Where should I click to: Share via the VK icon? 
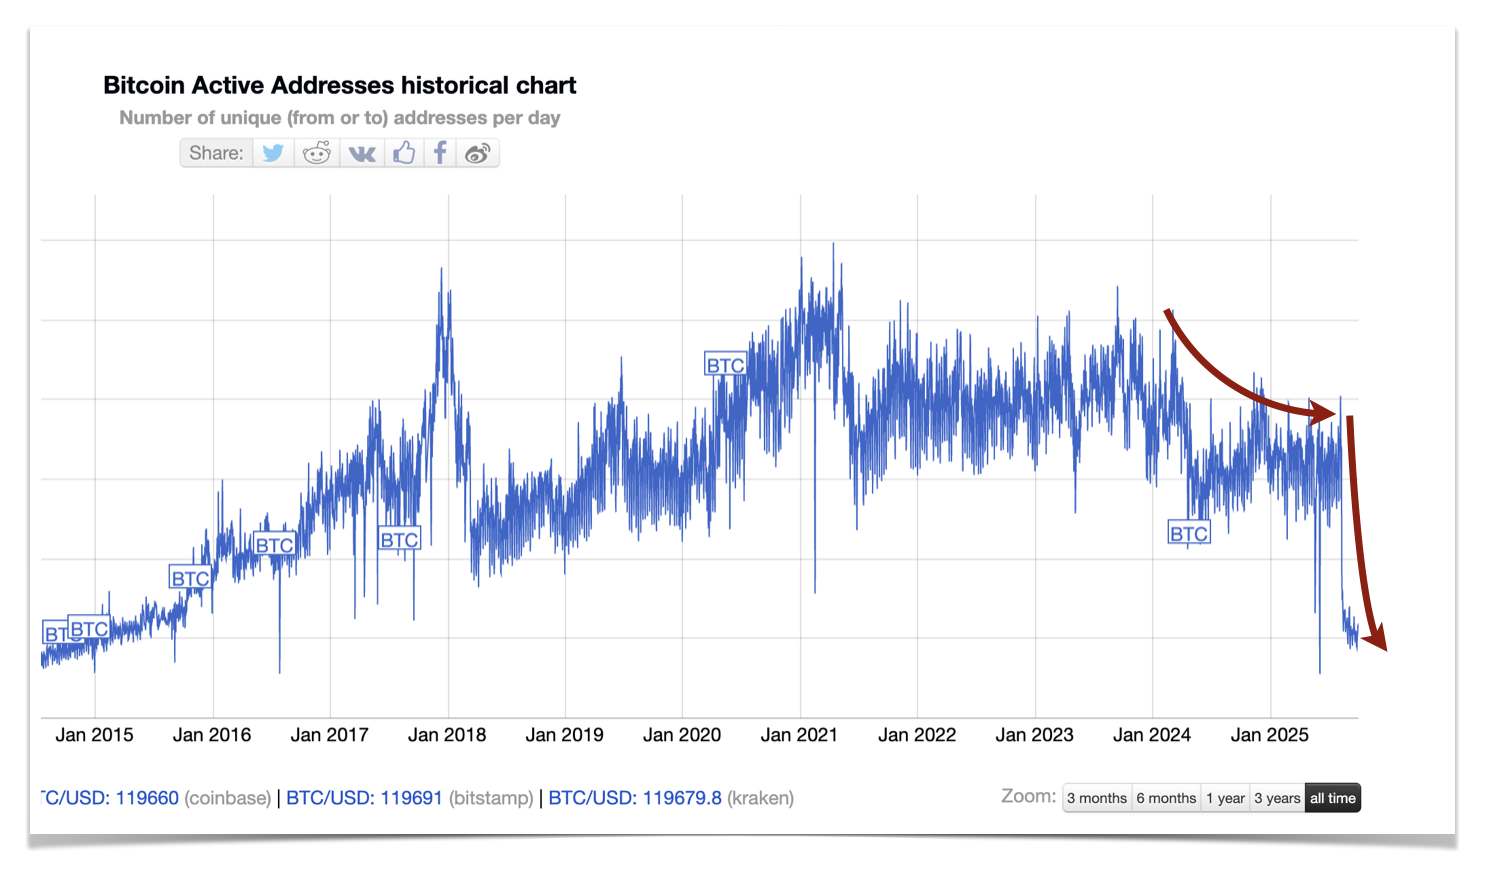(x=361, y=153)
